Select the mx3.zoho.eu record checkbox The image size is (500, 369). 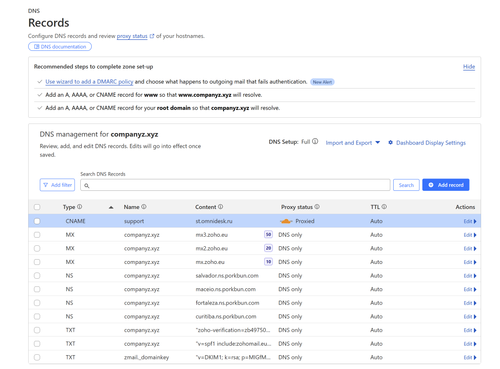tap(37, 235)
